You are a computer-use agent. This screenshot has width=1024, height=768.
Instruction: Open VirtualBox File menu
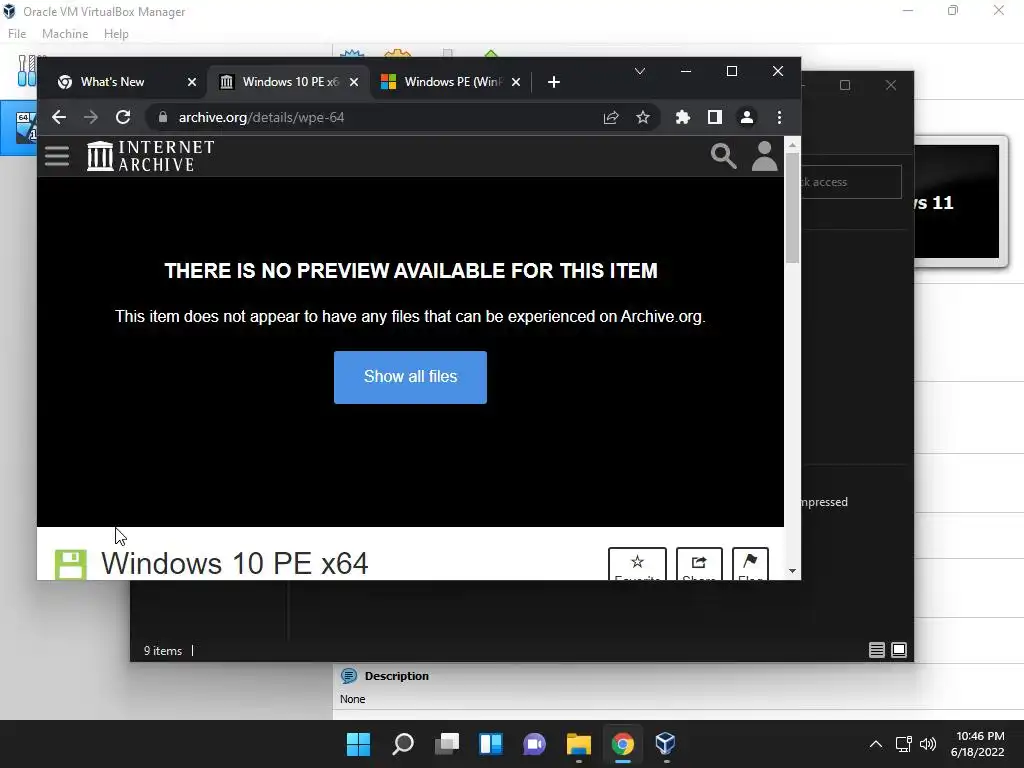pos(17,34)
